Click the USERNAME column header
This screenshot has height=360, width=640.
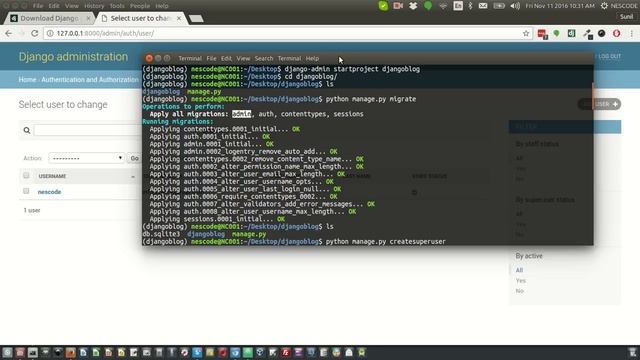pos(52,176)
